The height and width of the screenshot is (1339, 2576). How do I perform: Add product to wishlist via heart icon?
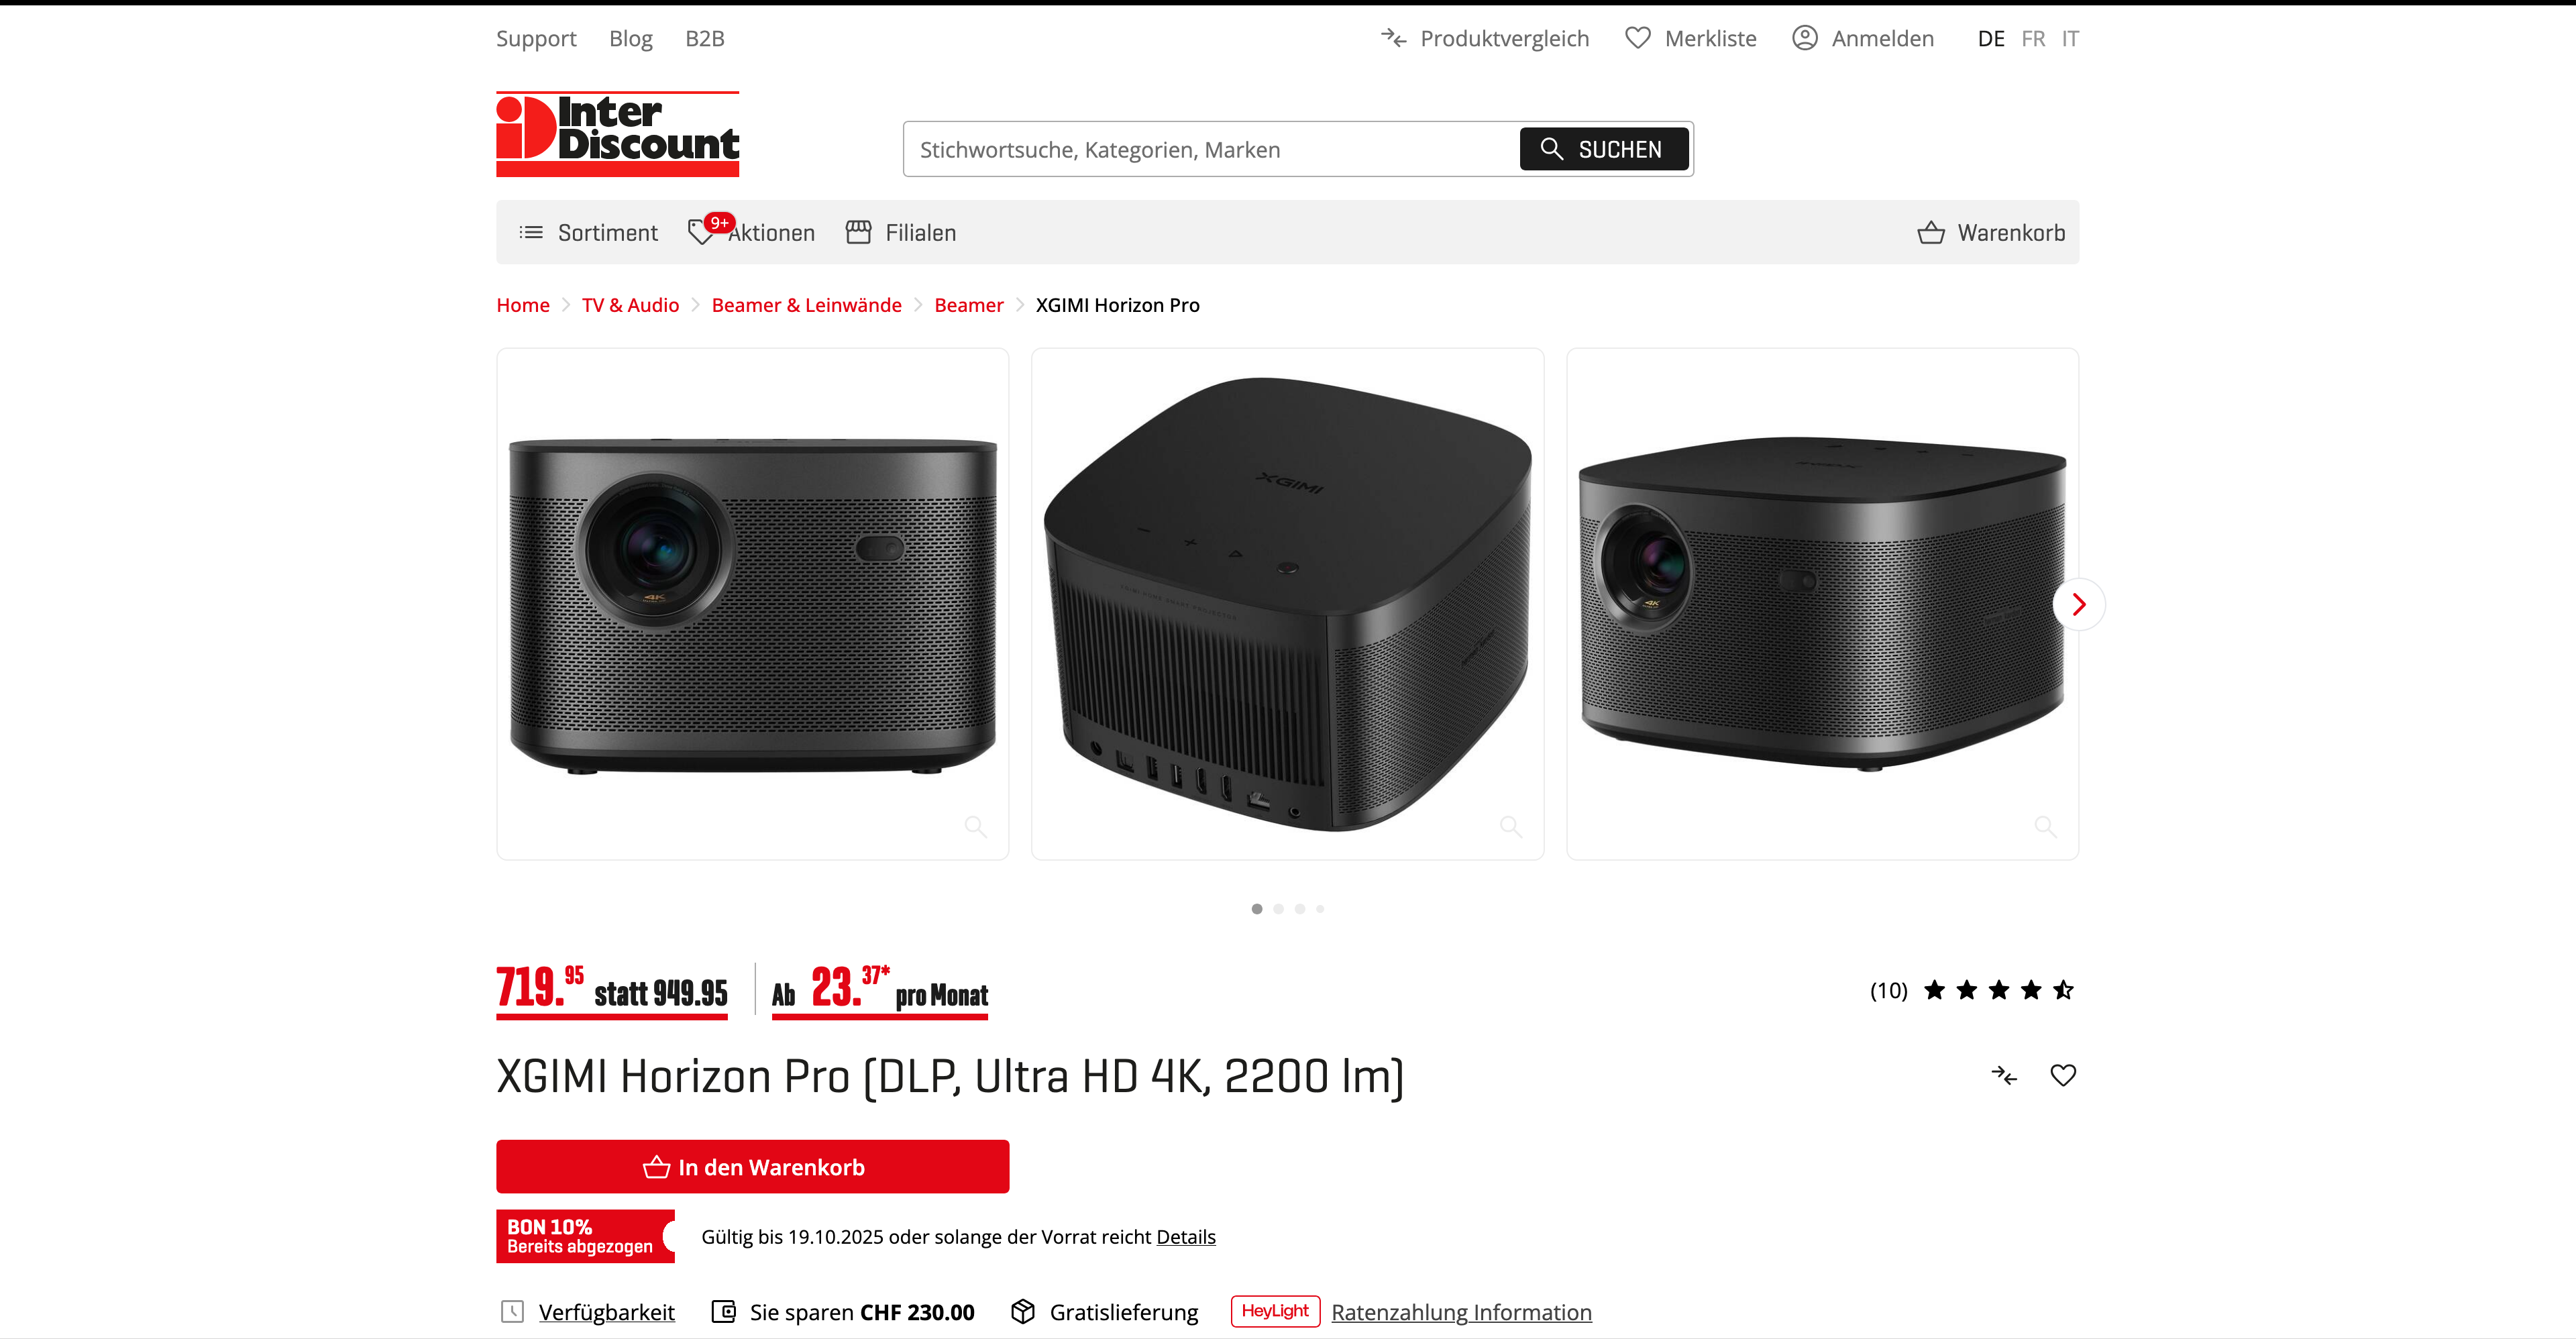coord(2063,1075)
